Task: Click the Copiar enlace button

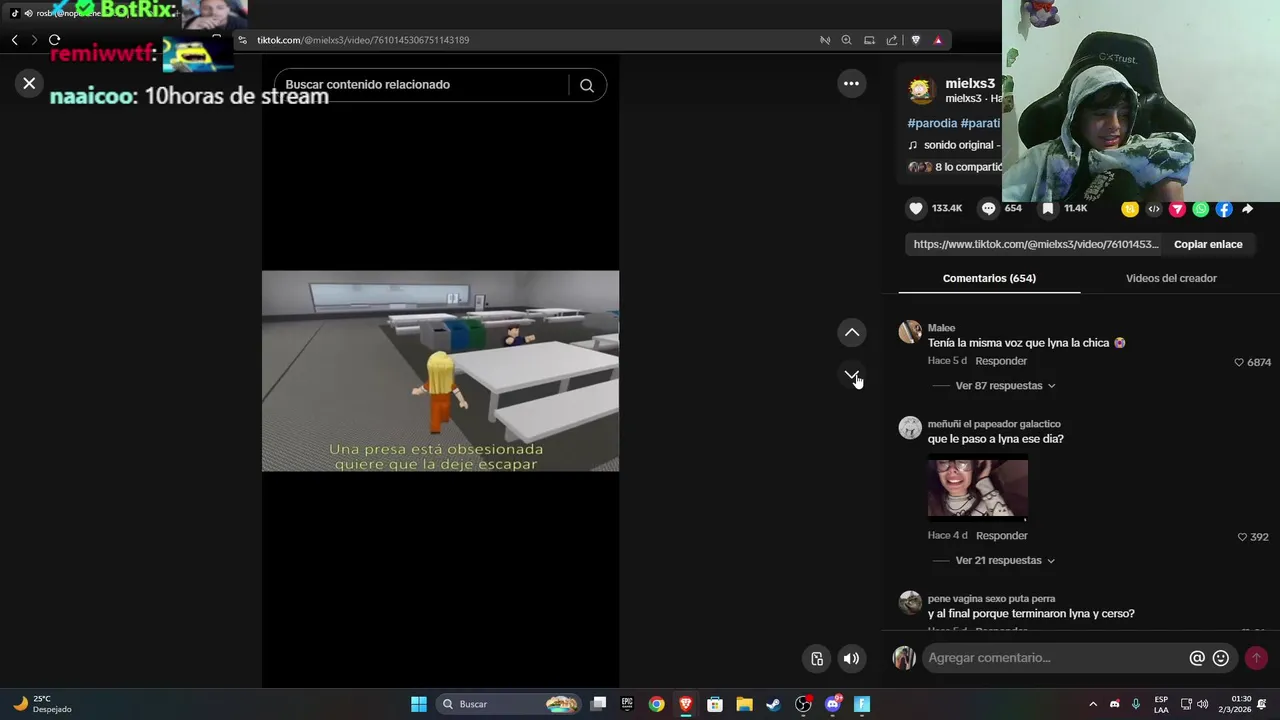Action: pos(1208,244)
